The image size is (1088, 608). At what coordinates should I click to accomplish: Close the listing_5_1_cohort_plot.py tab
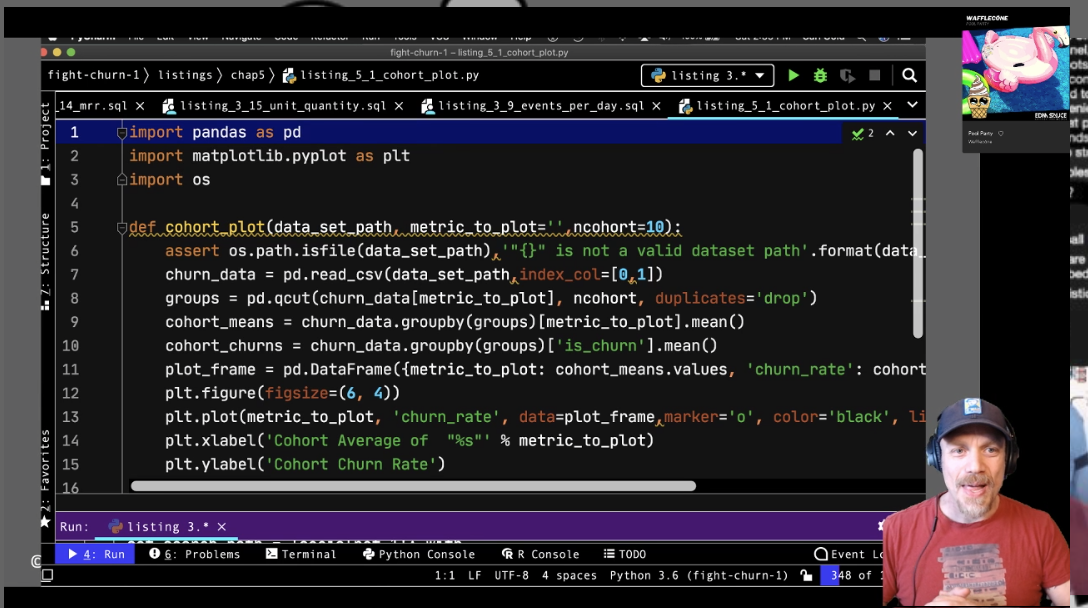(887, 106)
